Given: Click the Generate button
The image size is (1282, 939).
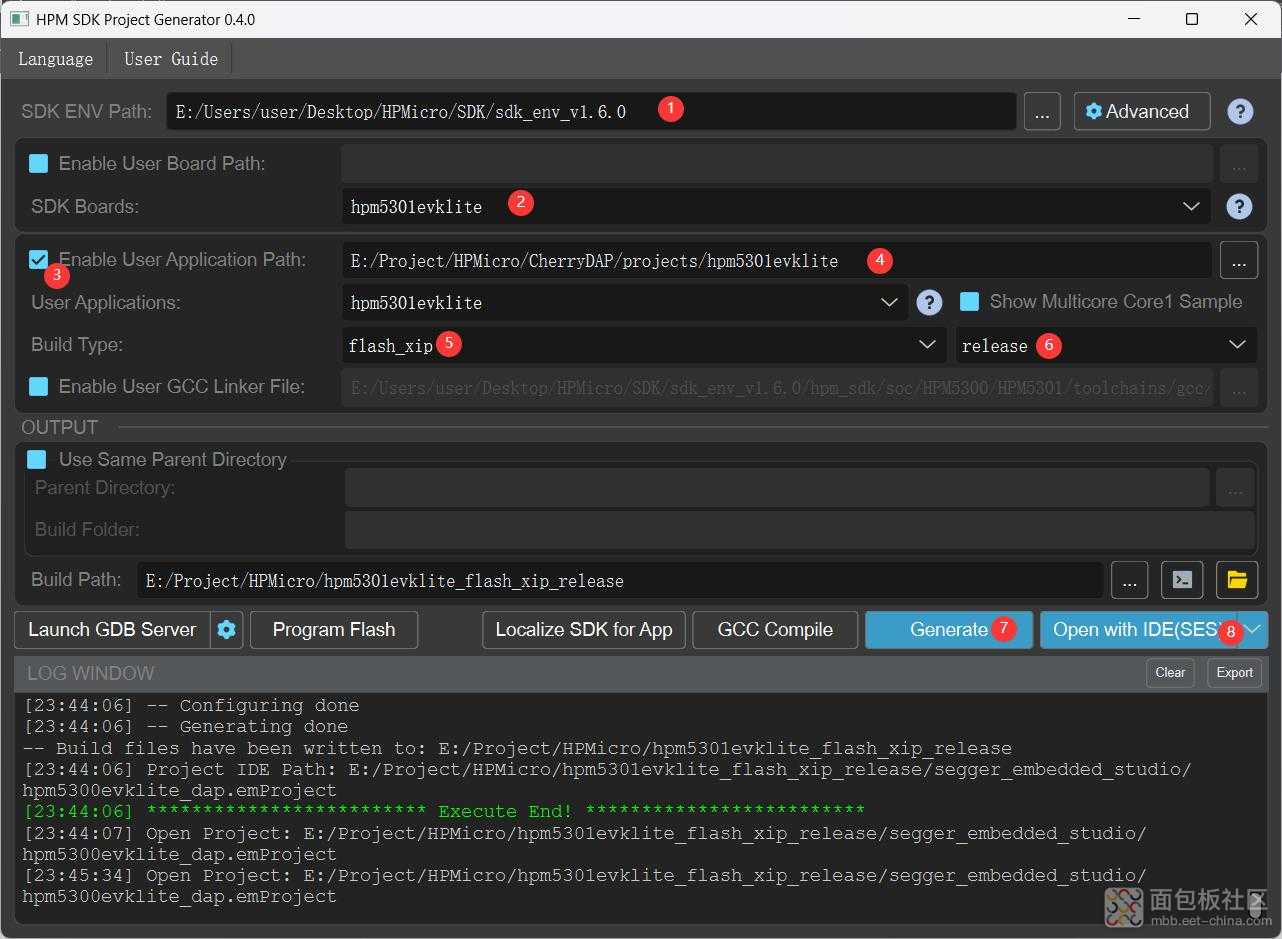Looking at the screenshot, I should tap(949, 630).
